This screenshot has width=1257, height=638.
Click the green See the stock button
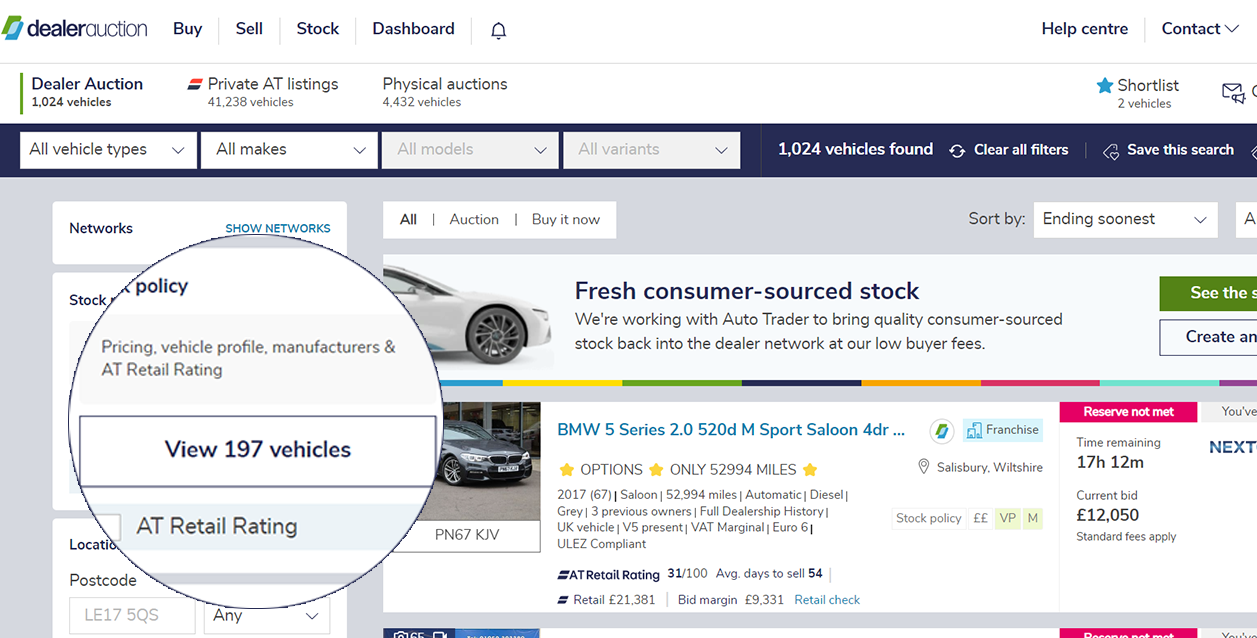point(1208,294)
